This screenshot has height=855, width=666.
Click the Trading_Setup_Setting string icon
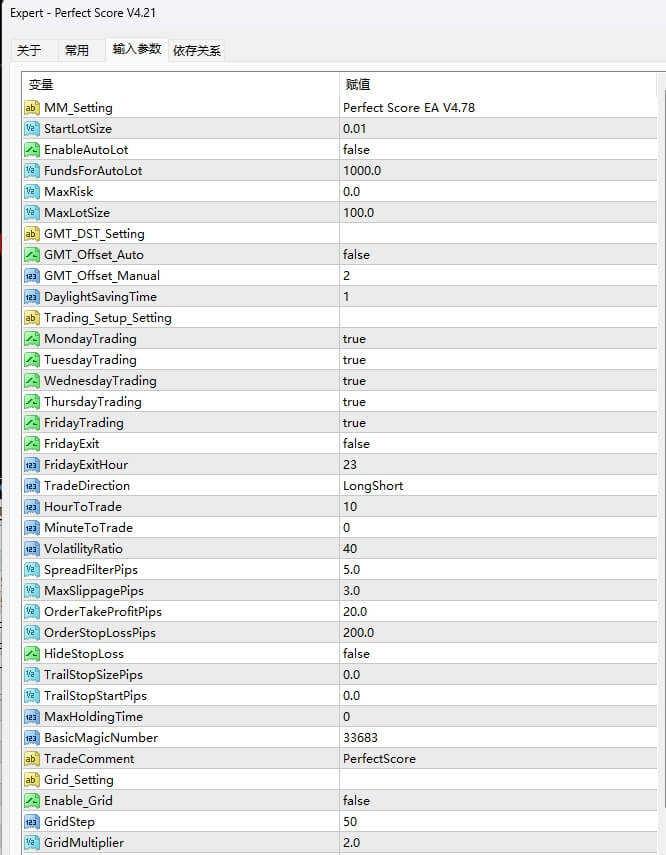(x=32, y=317)
